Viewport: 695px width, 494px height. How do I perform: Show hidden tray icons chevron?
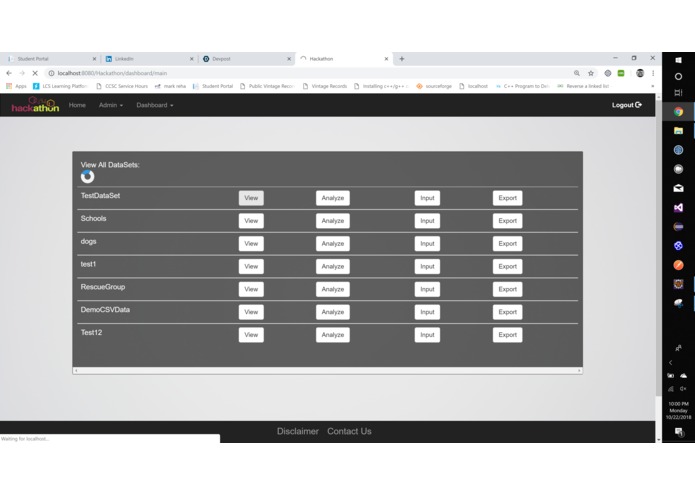click(671, 362)
